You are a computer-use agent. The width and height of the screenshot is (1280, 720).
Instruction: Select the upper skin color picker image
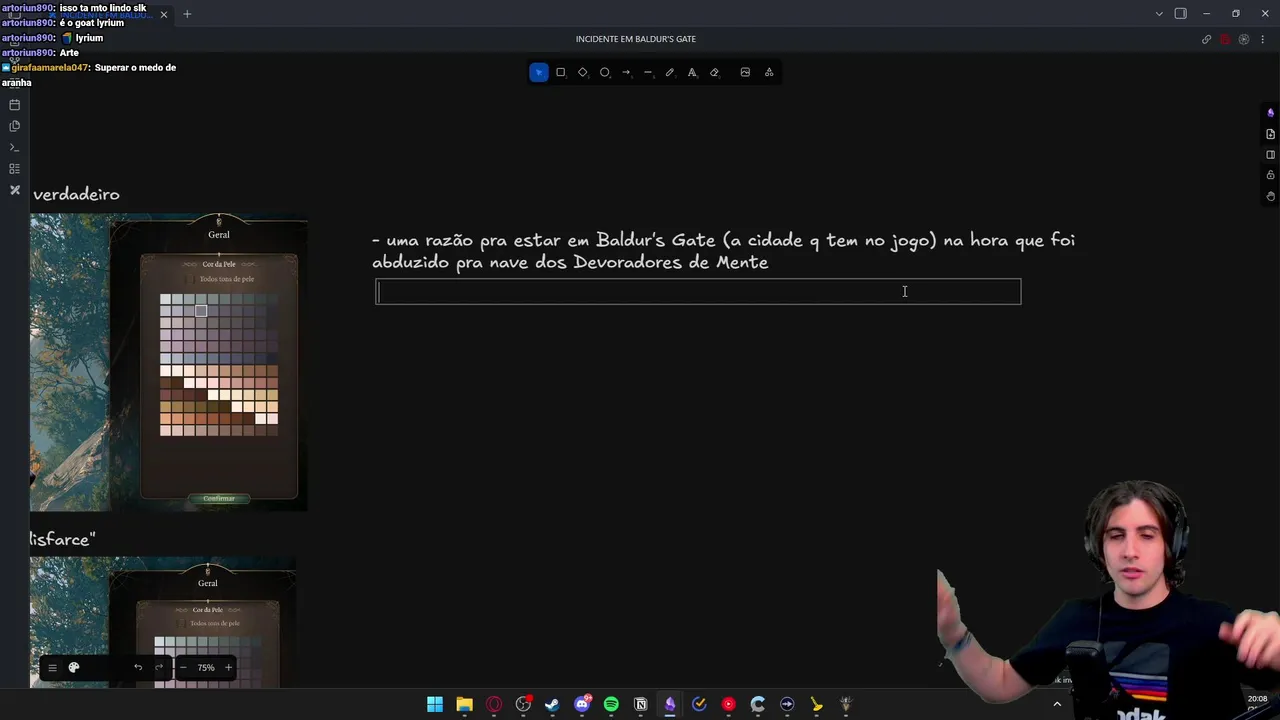169,362
